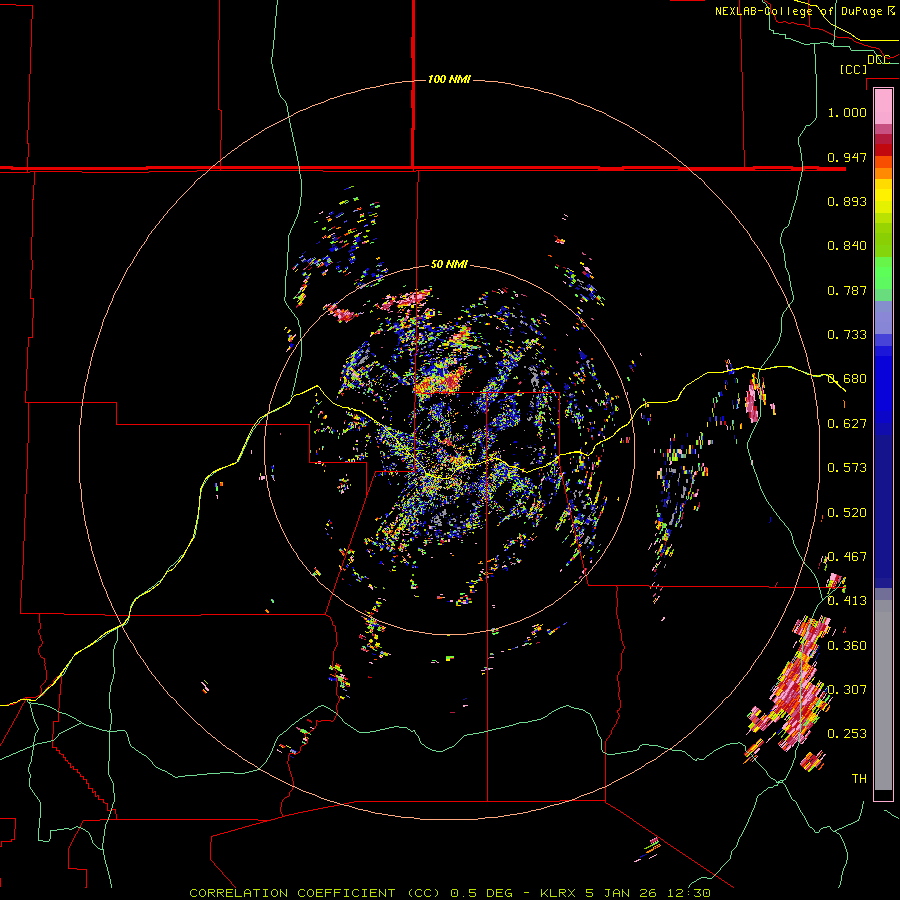Click the 0.307 scale value

coord(847,690)
